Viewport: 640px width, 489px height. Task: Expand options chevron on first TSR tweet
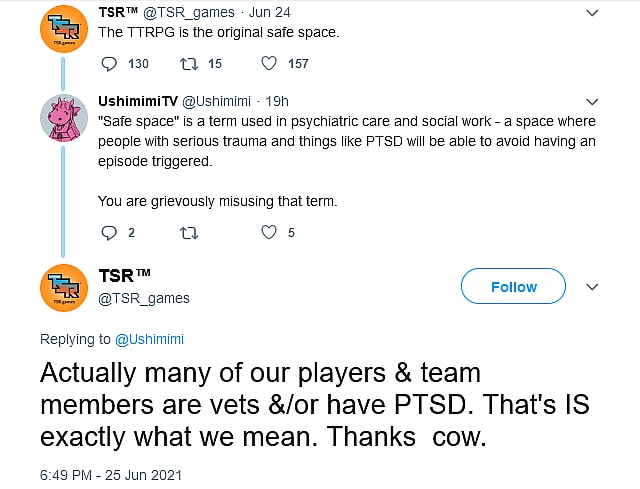(592, 13)
